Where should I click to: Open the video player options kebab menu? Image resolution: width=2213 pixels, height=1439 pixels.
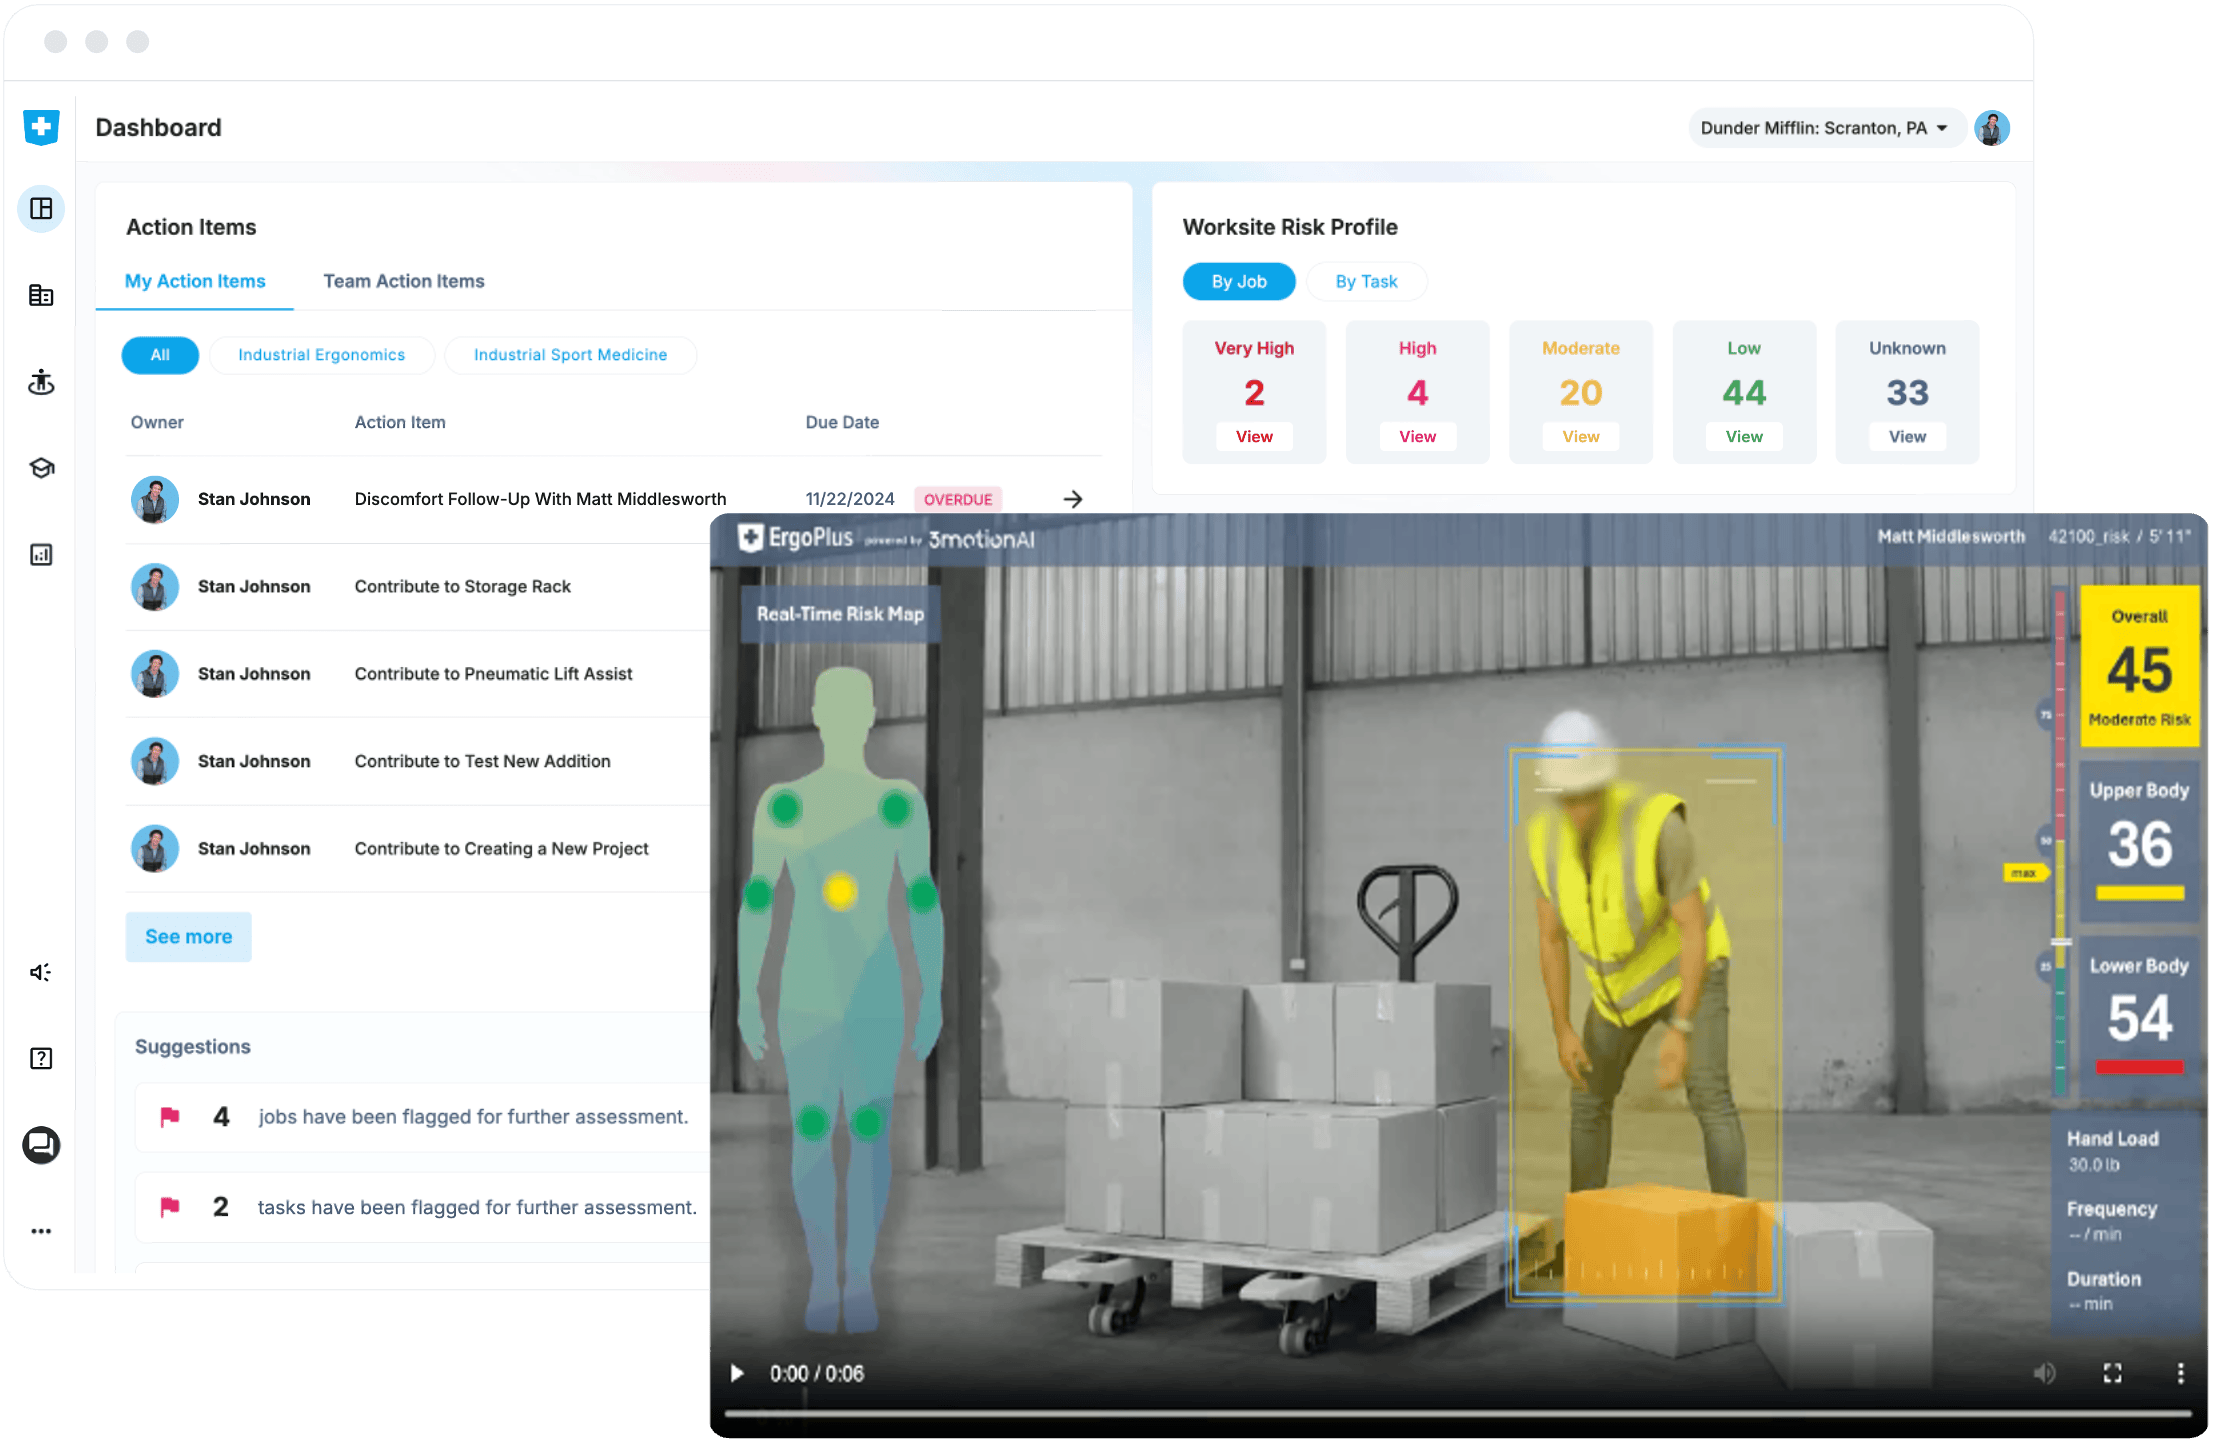pos(2180,1373)
